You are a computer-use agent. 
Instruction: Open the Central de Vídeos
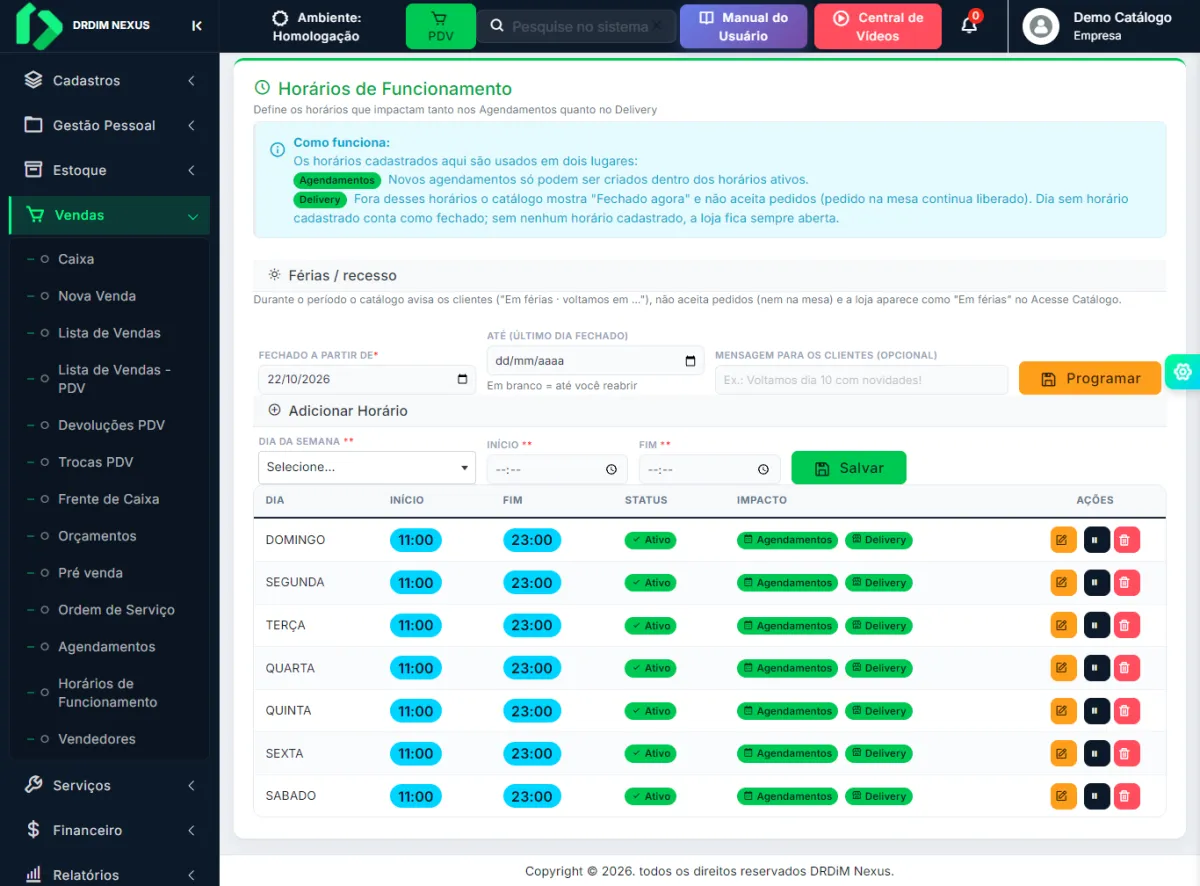[878, 26]
